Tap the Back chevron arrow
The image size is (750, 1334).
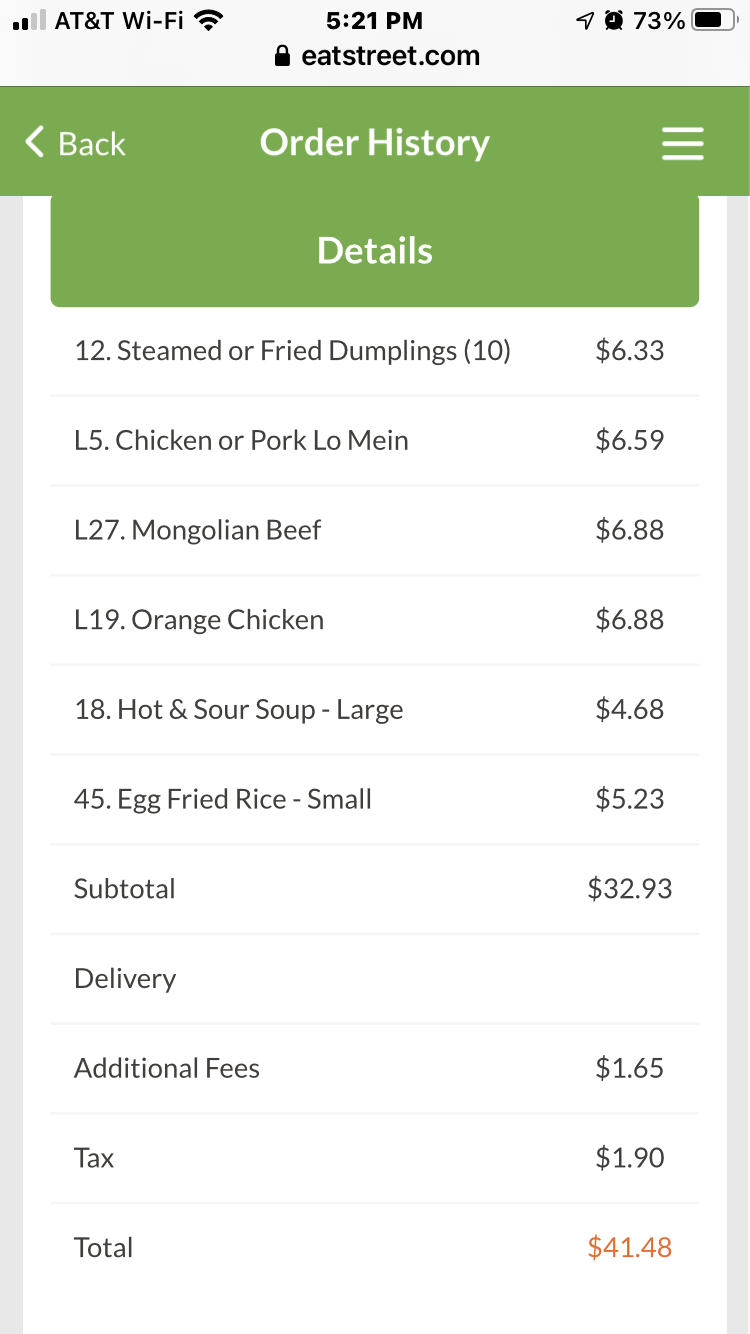[x=35, y=142]
